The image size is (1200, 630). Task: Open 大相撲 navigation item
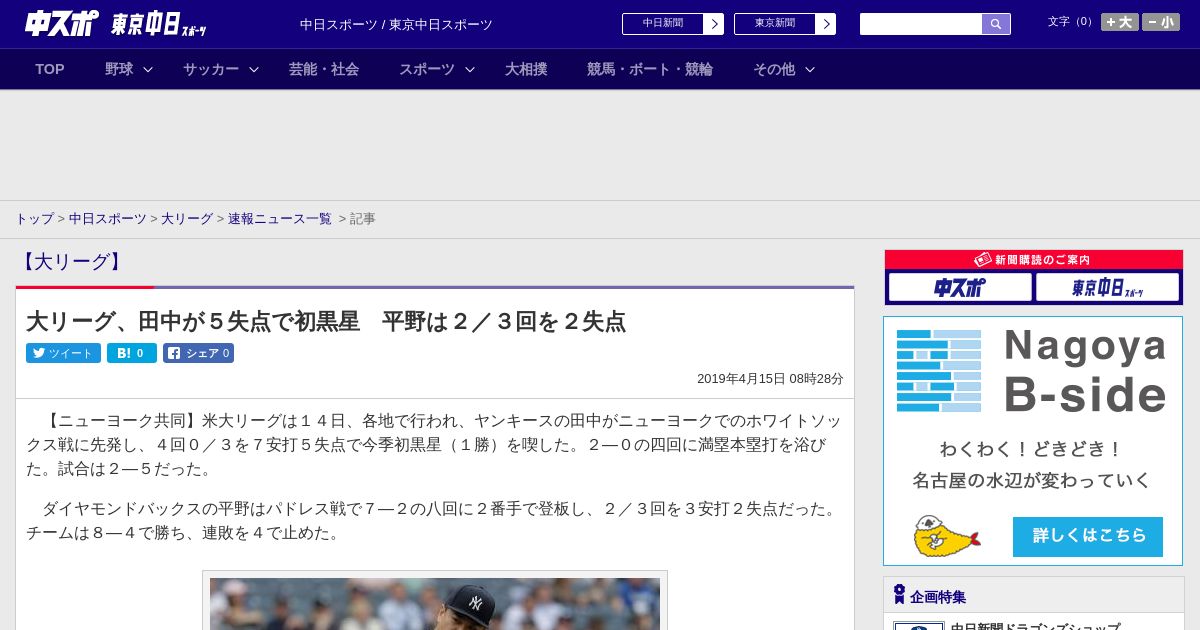(x=526, y=69)
